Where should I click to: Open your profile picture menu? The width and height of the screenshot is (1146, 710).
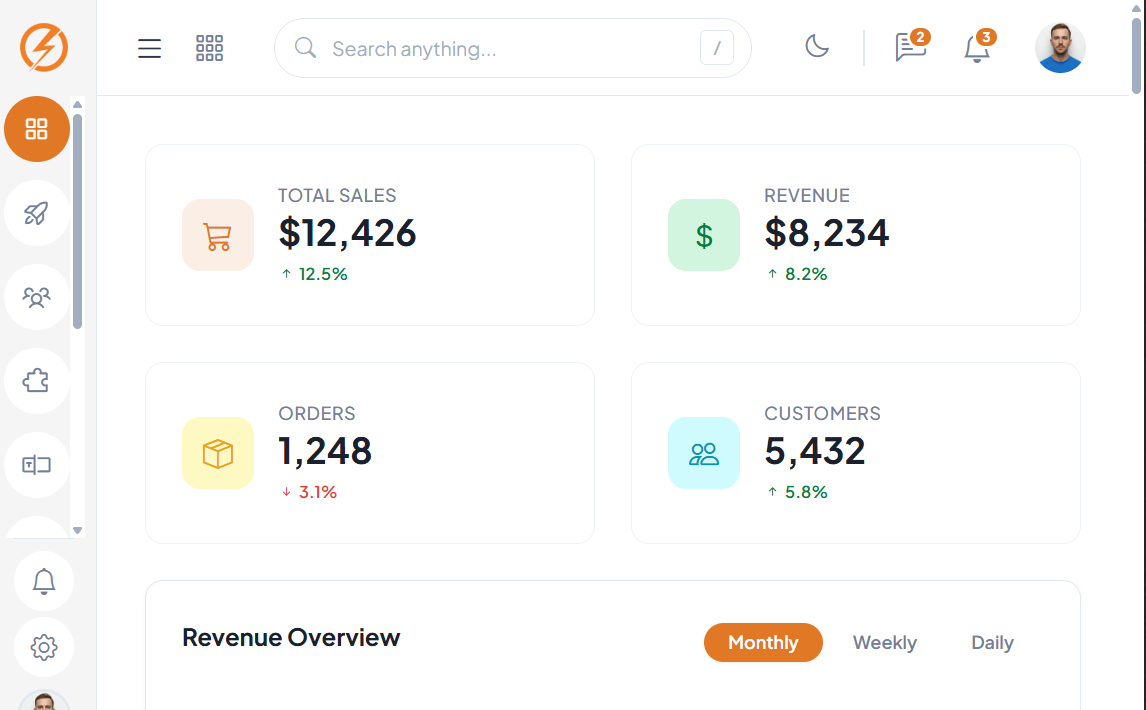pos(1060,47)
